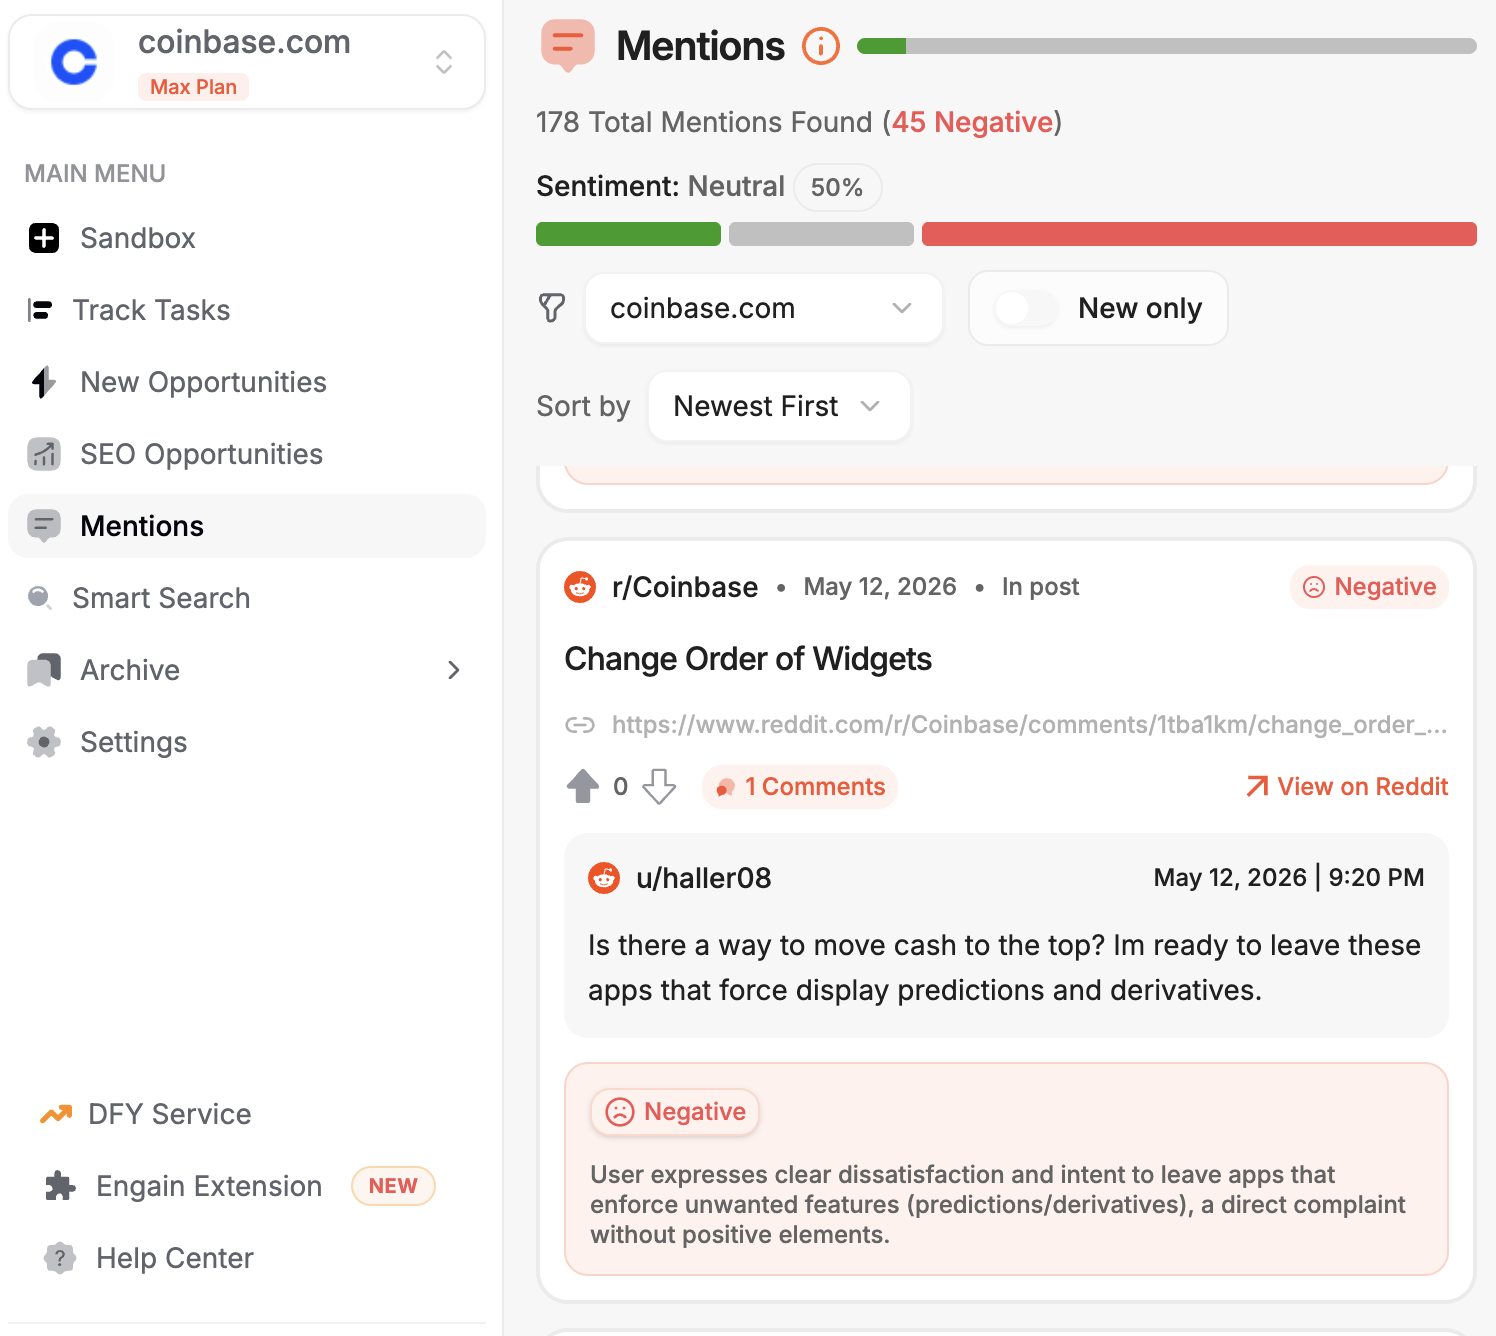Click View on Reddit link
The height and width of the screenshot is (1336, 1496).
point(1347,787)
